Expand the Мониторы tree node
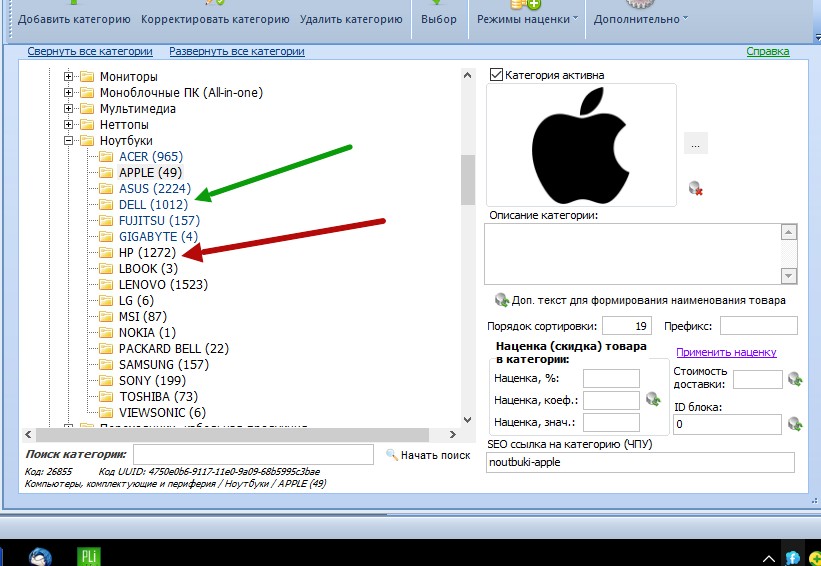The image size is (821, 566). pyautogui.click(x=69, y=76)
